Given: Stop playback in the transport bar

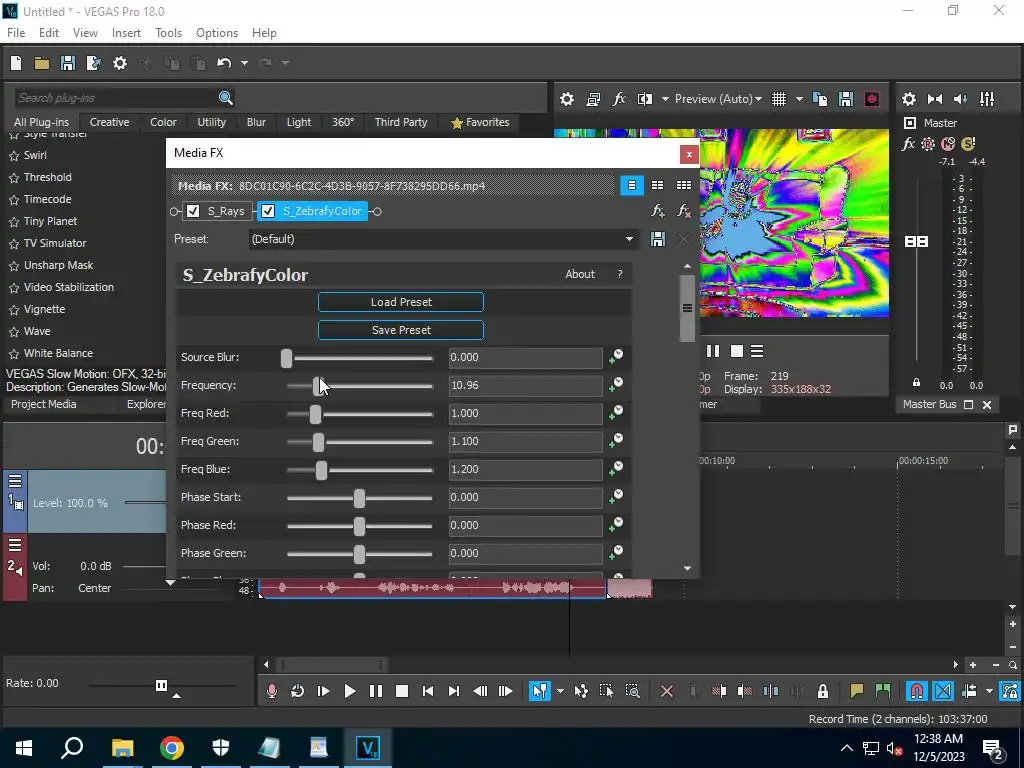Looking at the screenshot, I should pyautogui.click(x=402, y=691).
